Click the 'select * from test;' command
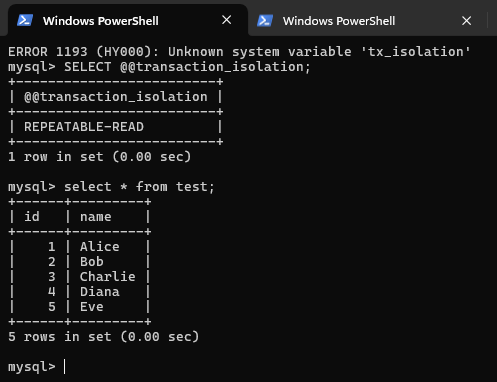 point(139,187)
